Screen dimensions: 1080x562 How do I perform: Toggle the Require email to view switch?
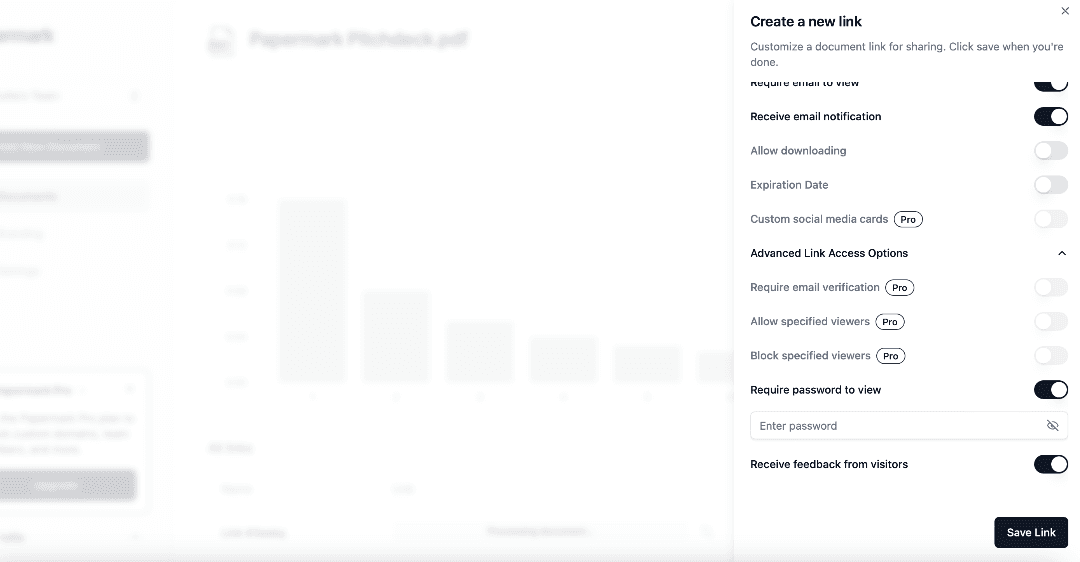(1050, 85)
